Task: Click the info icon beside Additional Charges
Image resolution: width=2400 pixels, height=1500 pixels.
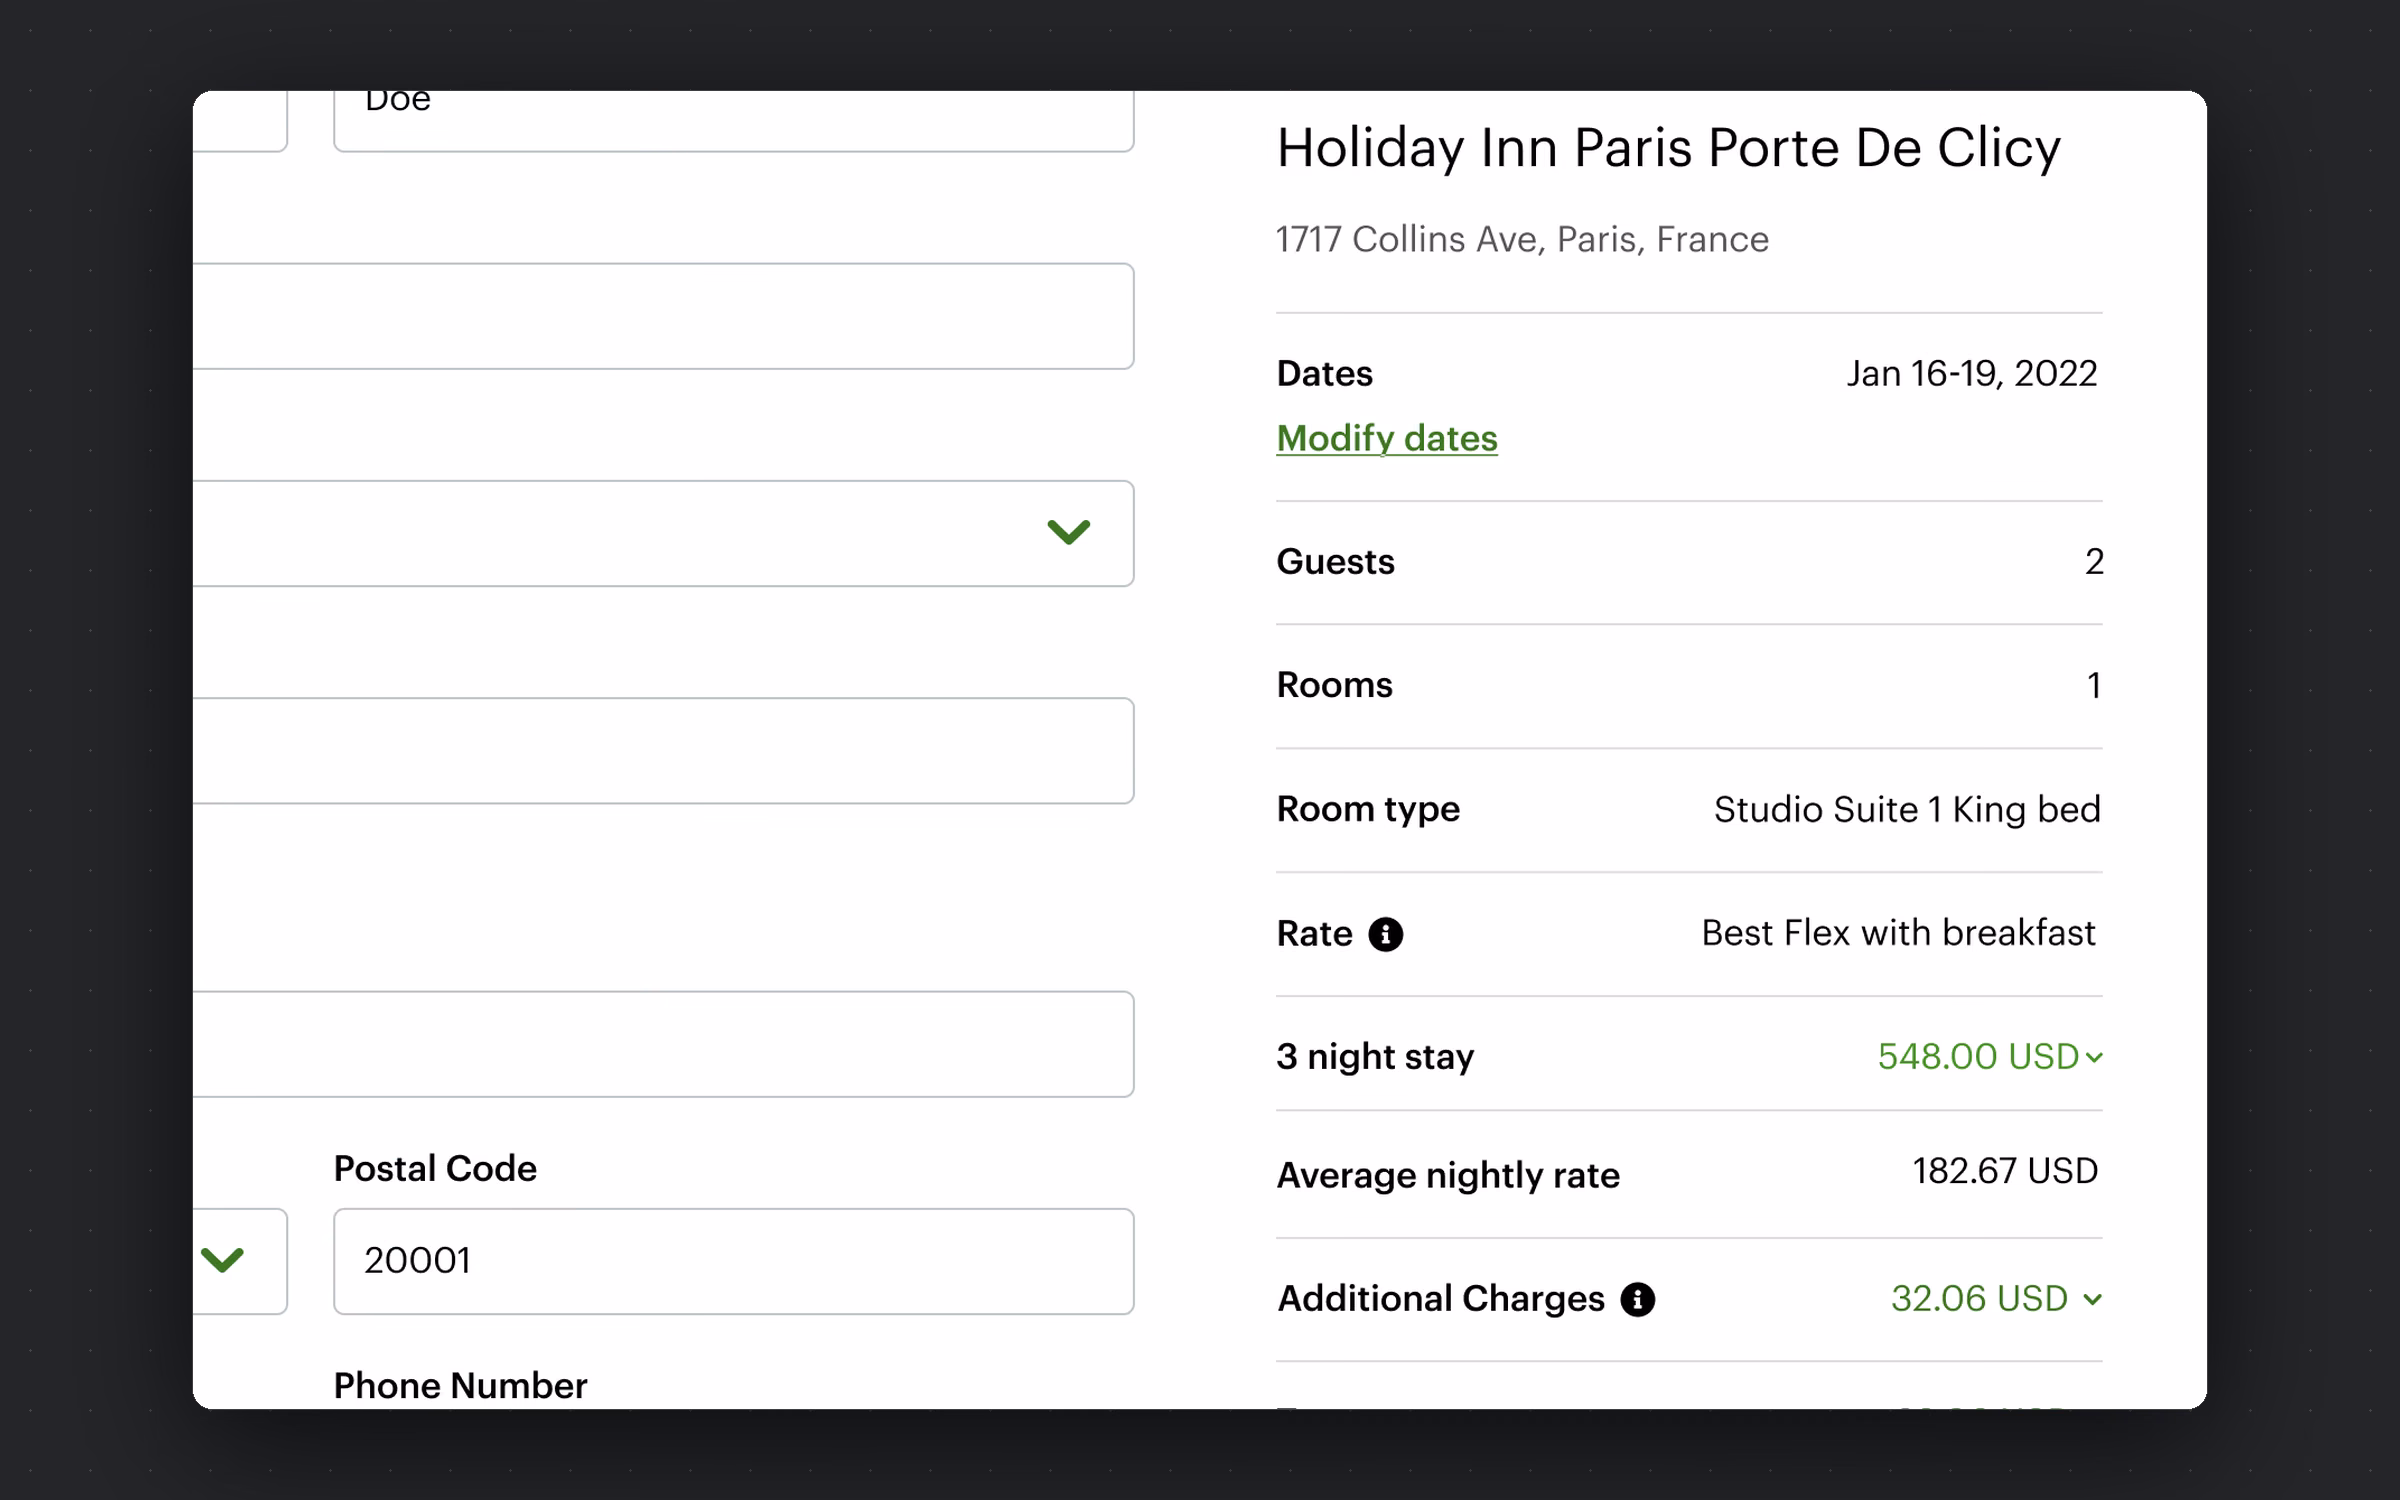Action: tap(1637, 1299)
